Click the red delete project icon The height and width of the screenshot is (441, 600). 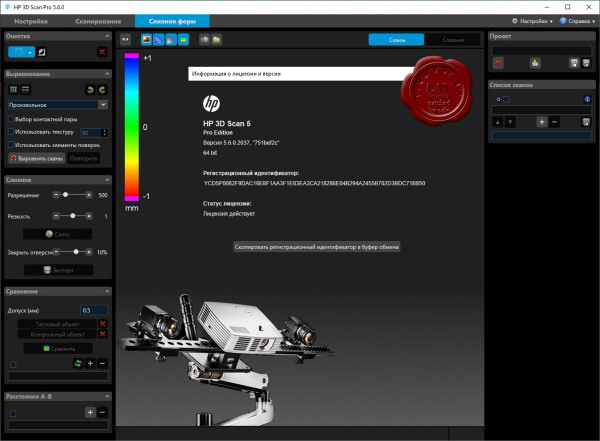click(498, 63)
